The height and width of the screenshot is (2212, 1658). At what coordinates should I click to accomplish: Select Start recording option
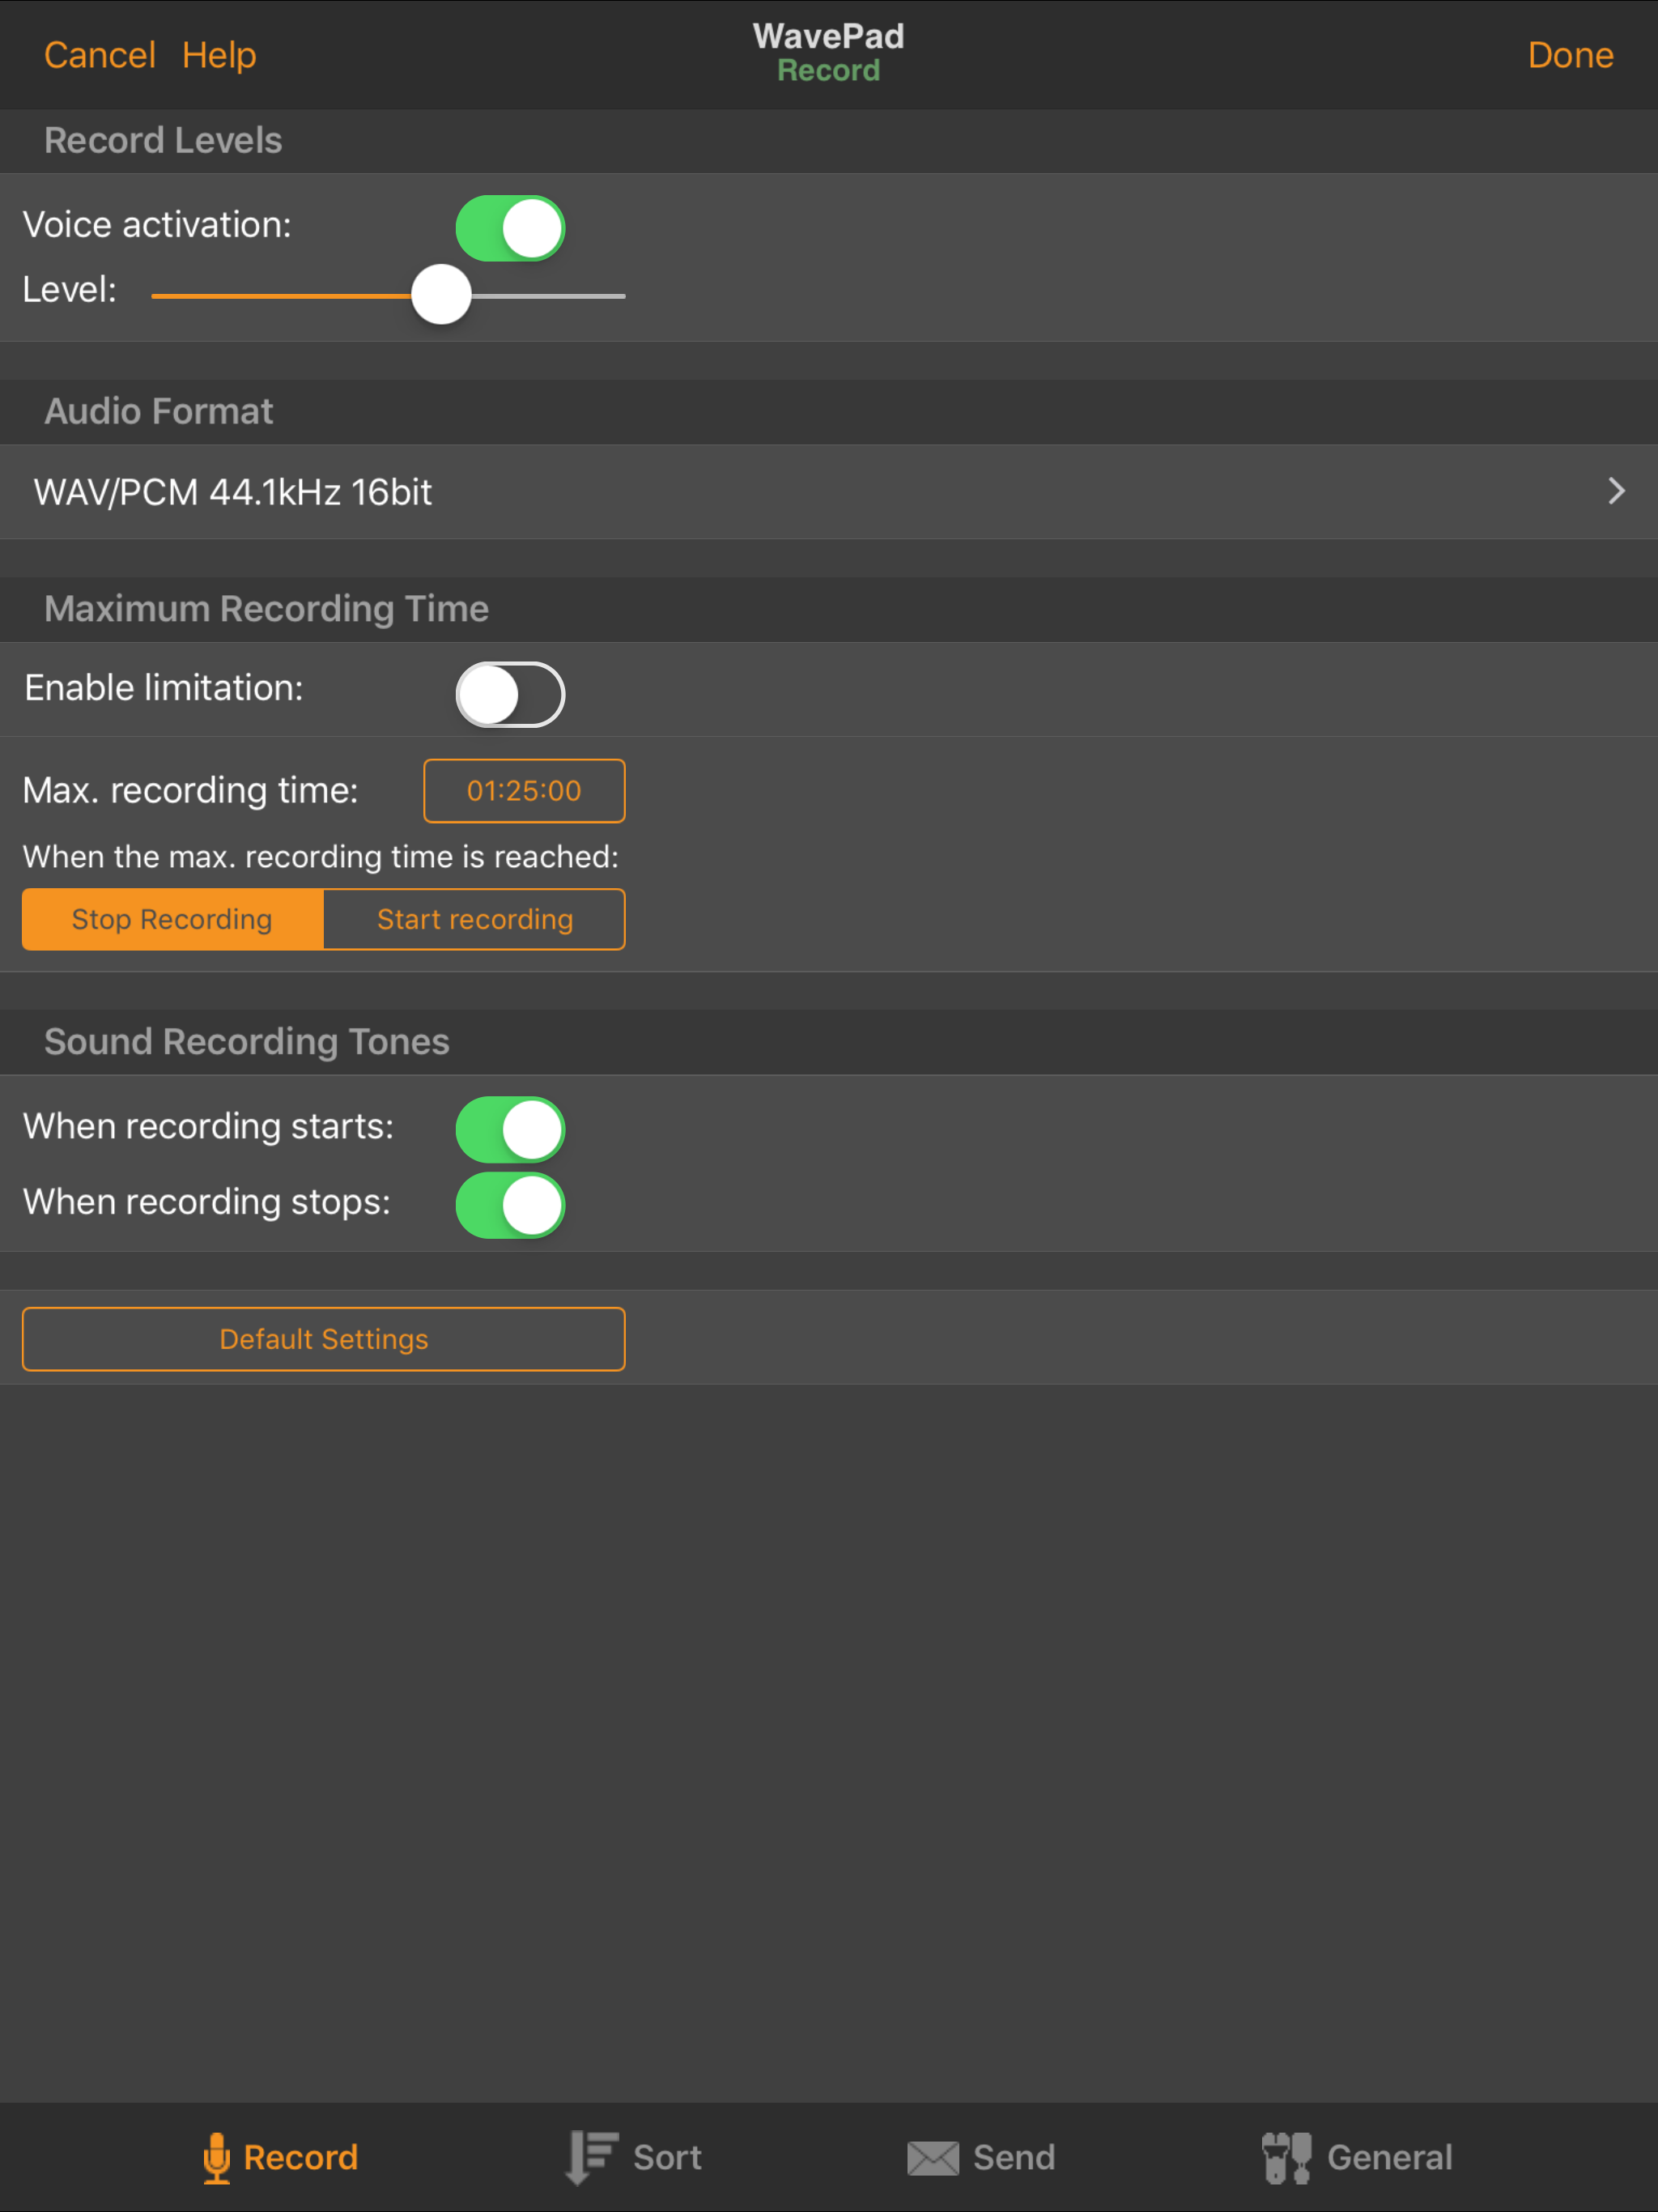474,919
